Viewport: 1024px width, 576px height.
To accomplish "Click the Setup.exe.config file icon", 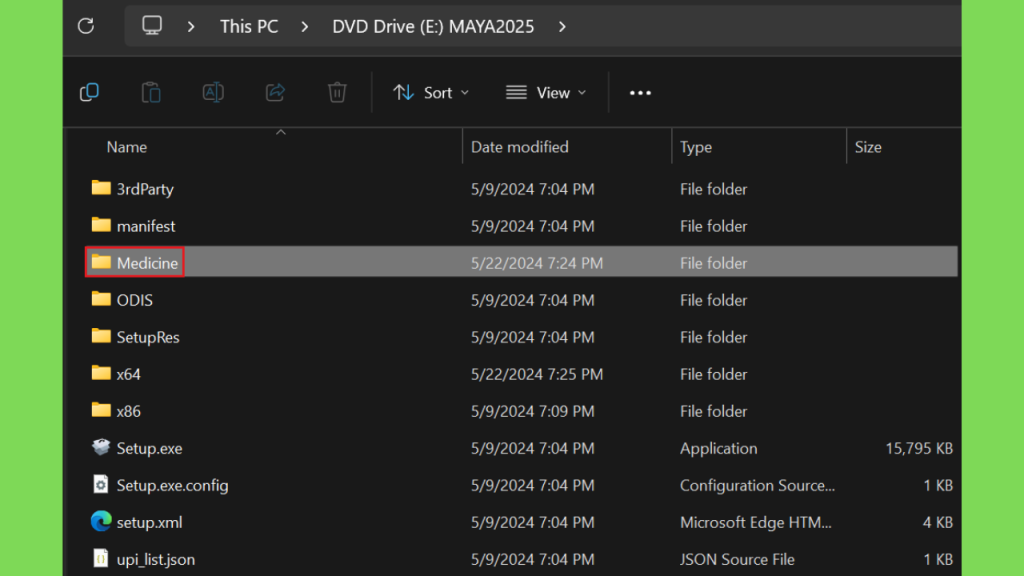I will [101, 485].
